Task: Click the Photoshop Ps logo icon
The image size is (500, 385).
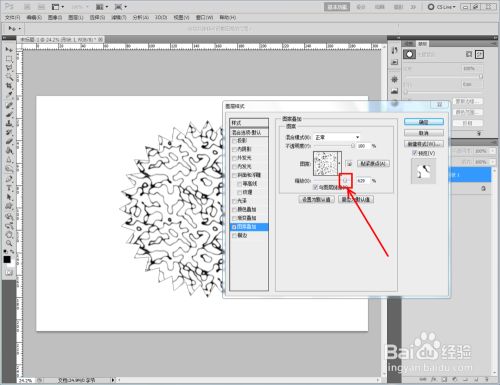Action: pyautogui.click(x=10, y=6)
